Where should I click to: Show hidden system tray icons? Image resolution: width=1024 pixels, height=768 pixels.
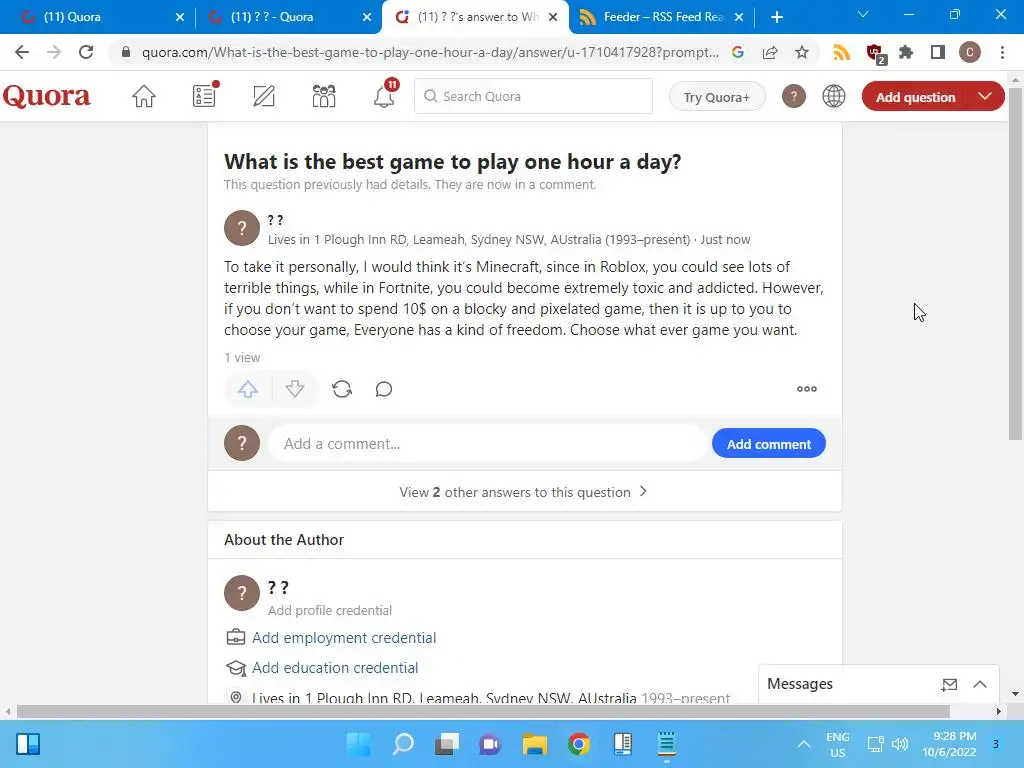(x=804, y=744)
